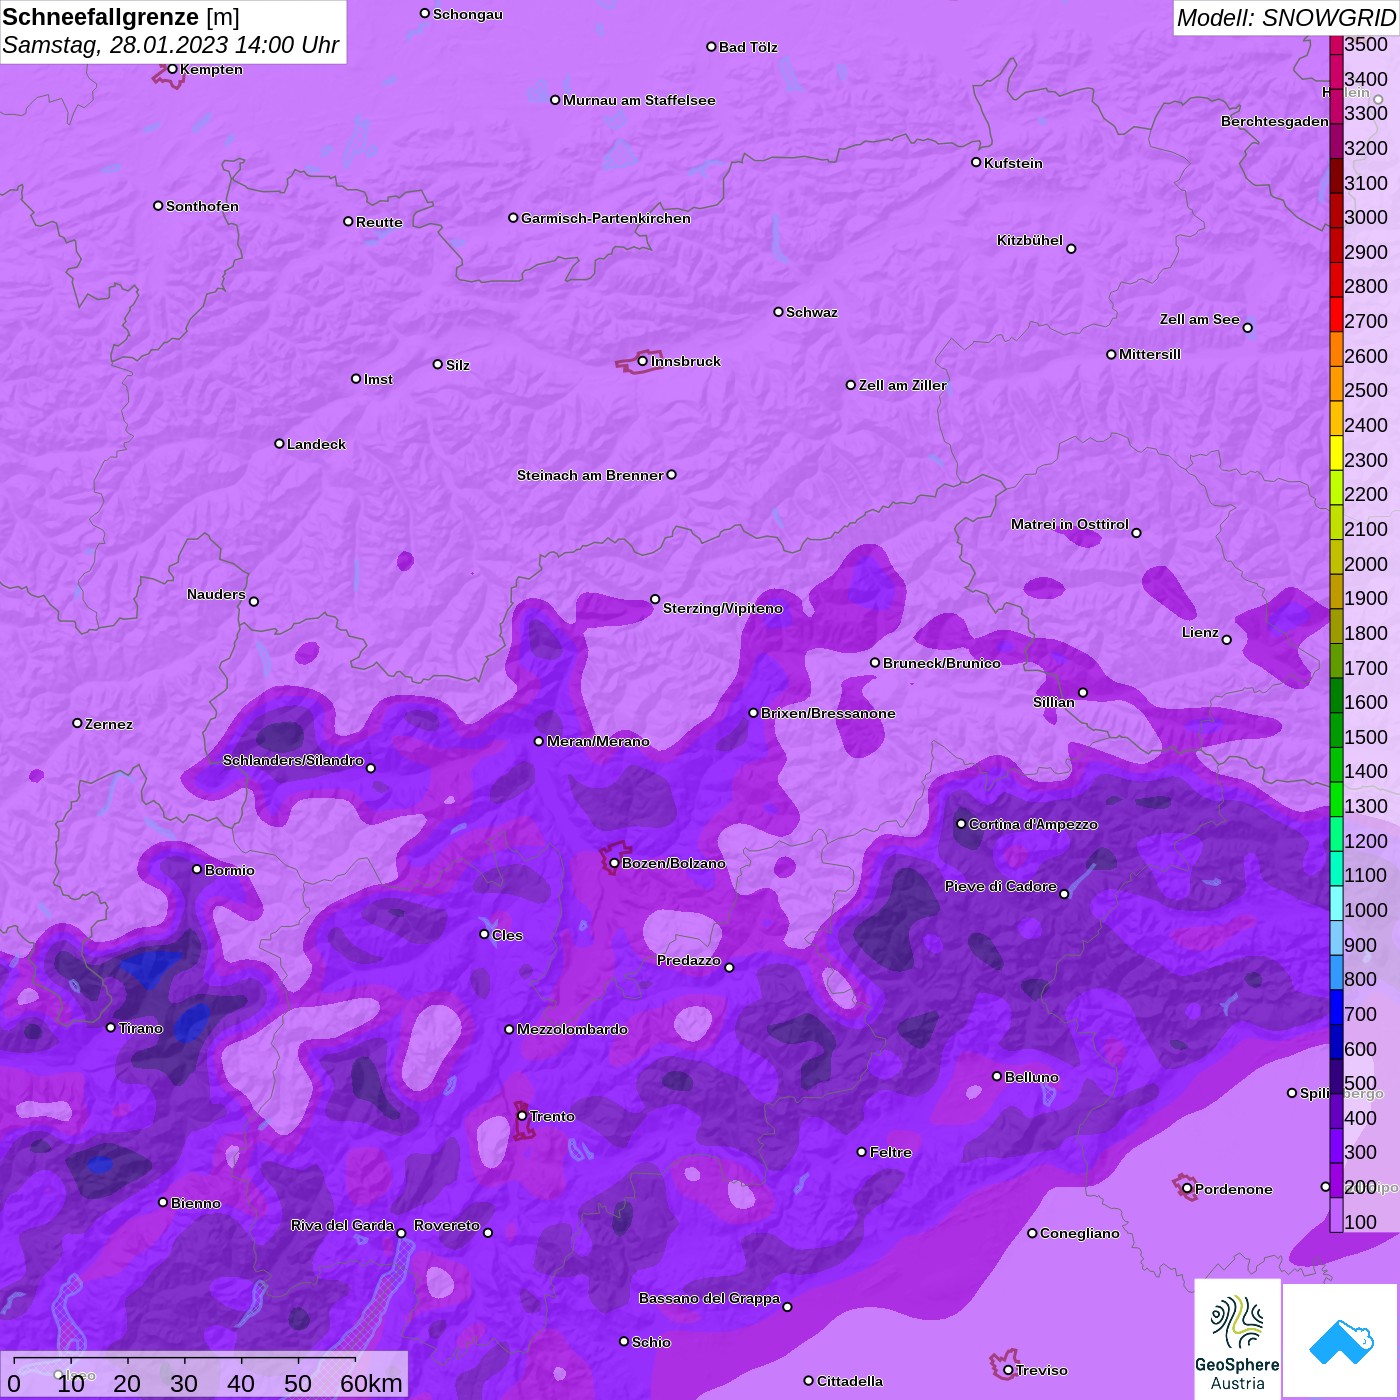Click the 700 m blue legend swatch
The width and height of the screenshot is (1400, 1400).
(x=1336, y=1007)
